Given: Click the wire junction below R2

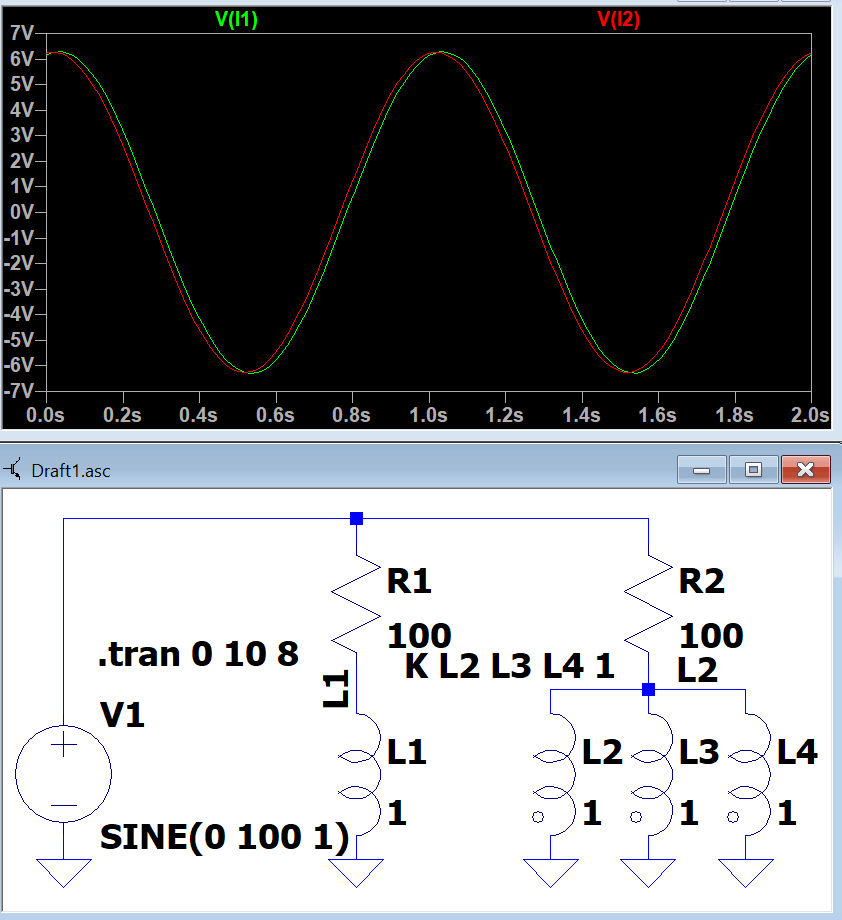Looking at the screenshot, I should click(x=648, y=689).
